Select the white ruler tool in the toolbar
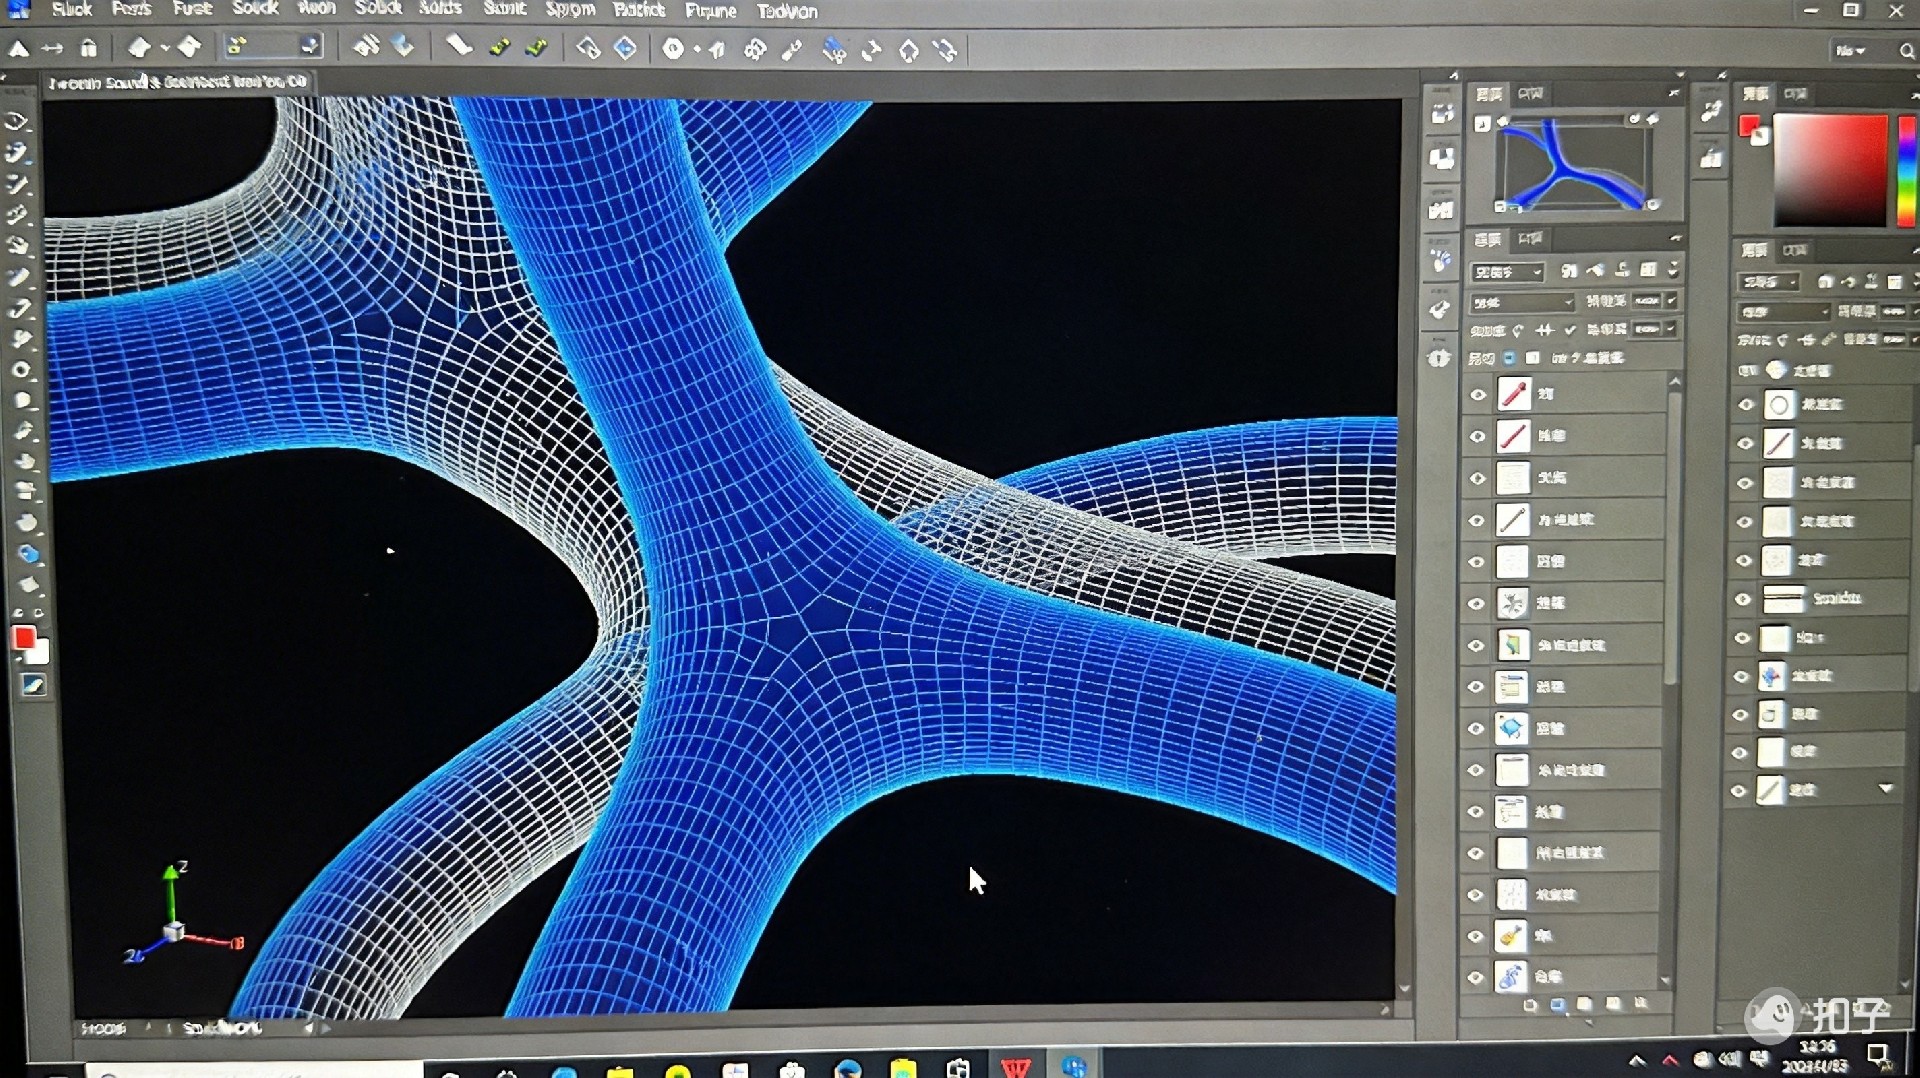 point(459,46)
